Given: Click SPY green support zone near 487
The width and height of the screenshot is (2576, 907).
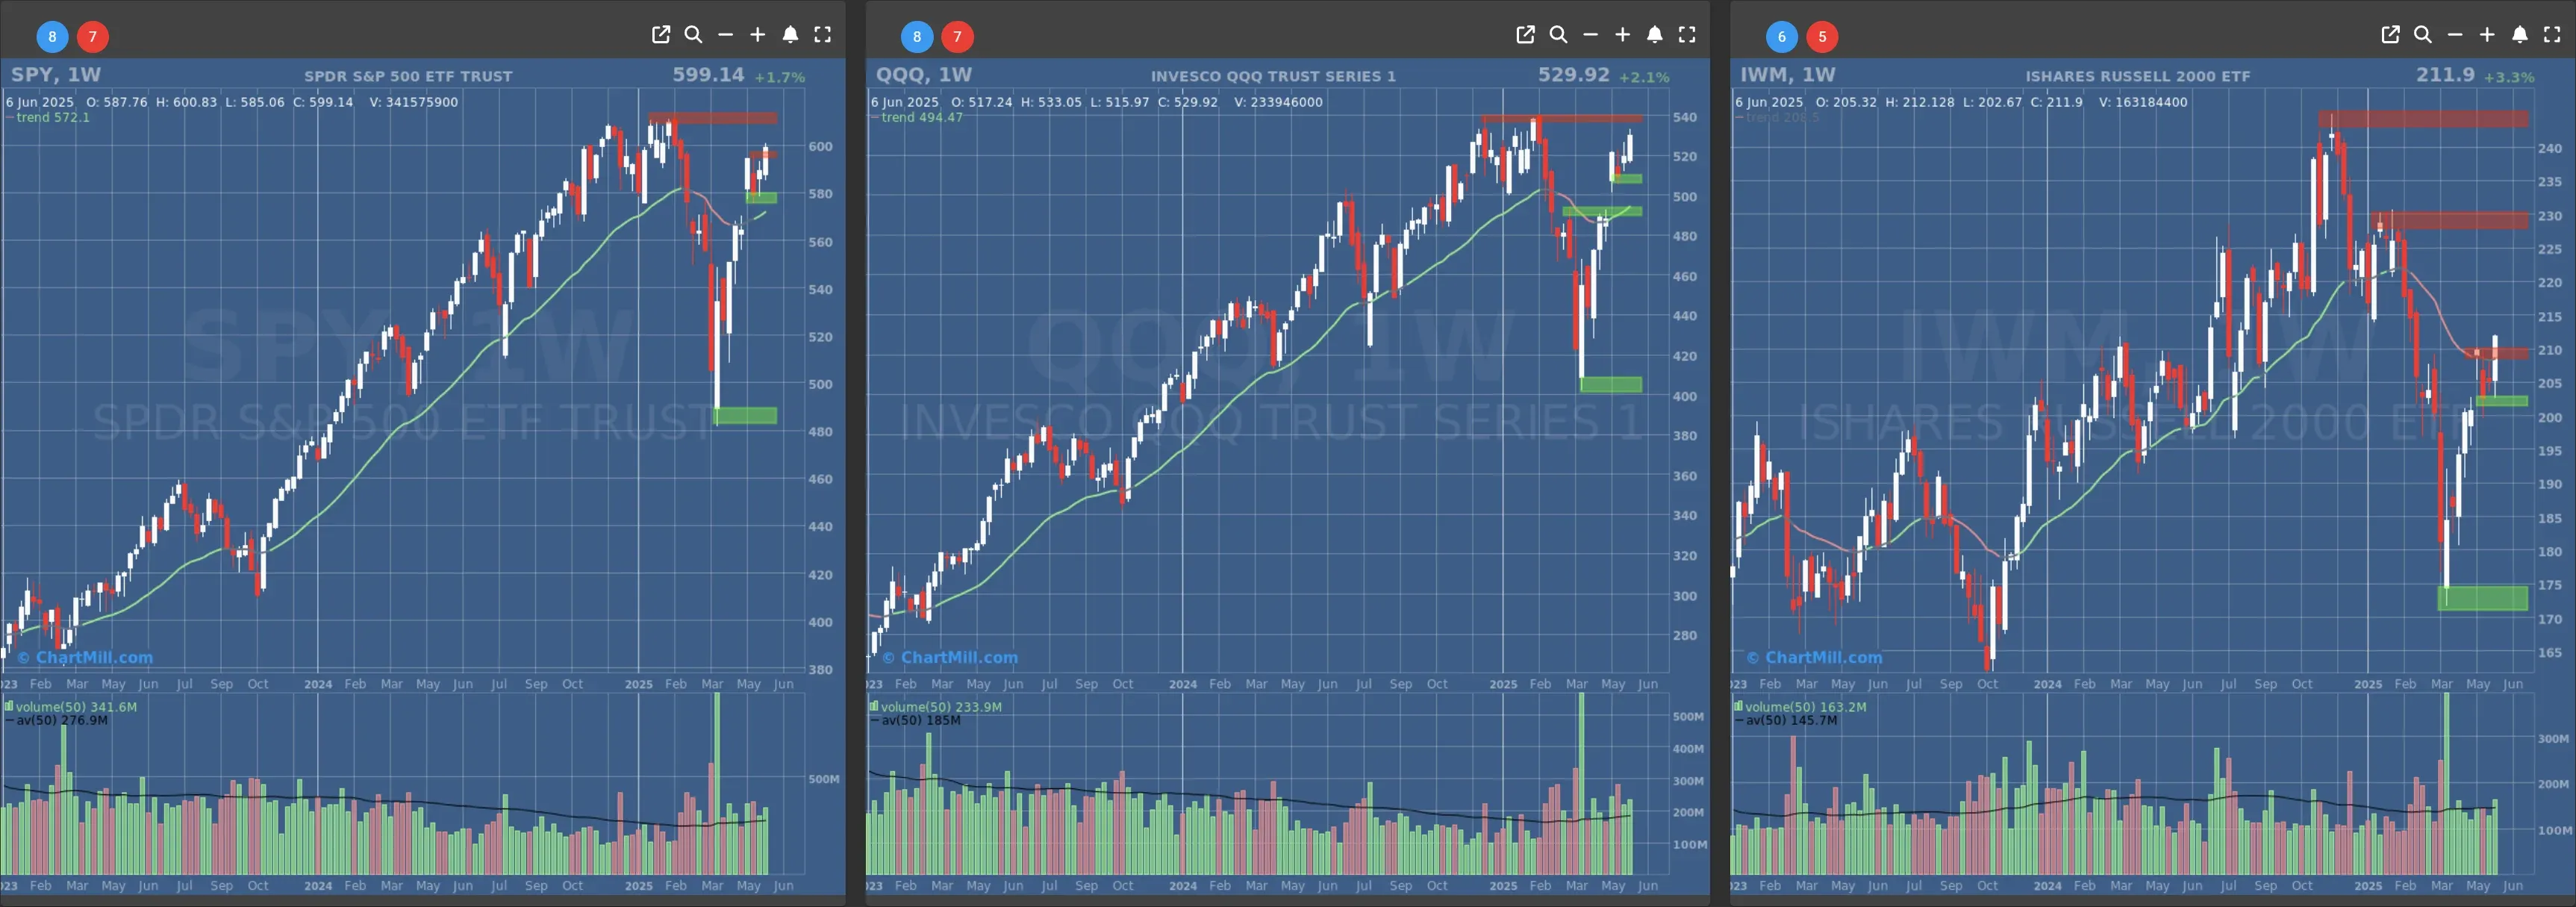Looking at the screenshot, I should point(746,415).
